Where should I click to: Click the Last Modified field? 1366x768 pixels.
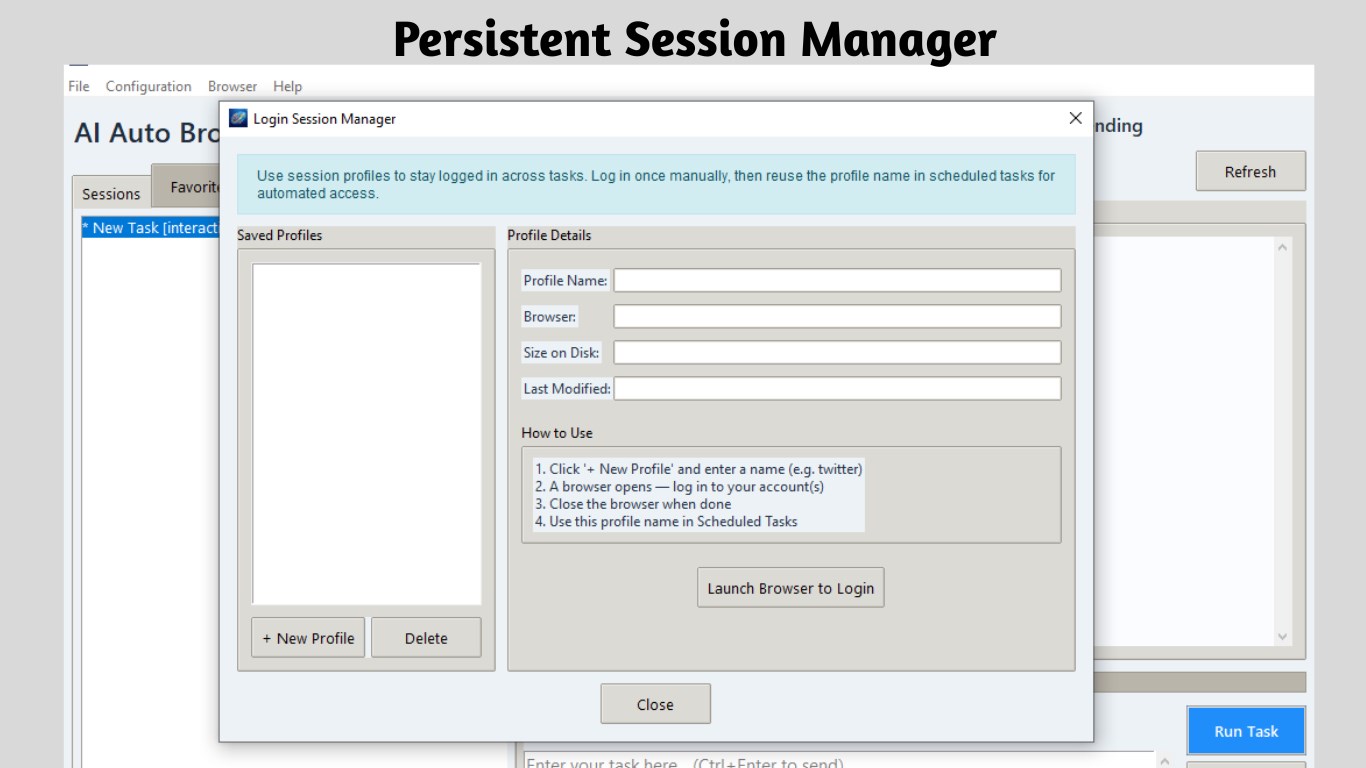point(837,388)
